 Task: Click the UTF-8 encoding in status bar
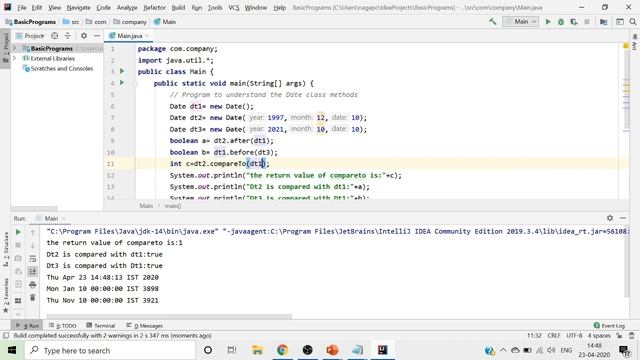(x=574, y=336)
